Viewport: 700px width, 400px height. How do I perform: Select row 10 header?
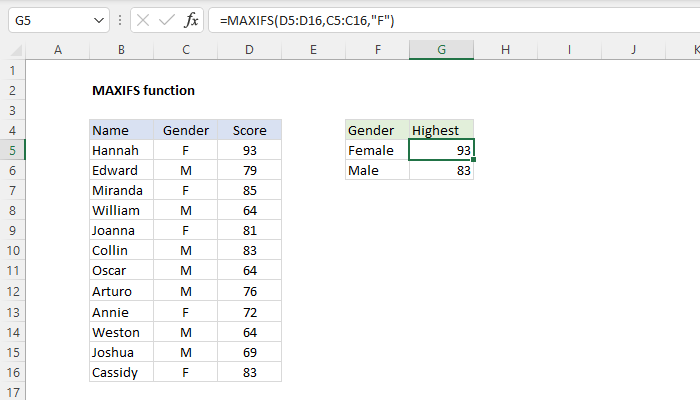click(x=12, y=250)
